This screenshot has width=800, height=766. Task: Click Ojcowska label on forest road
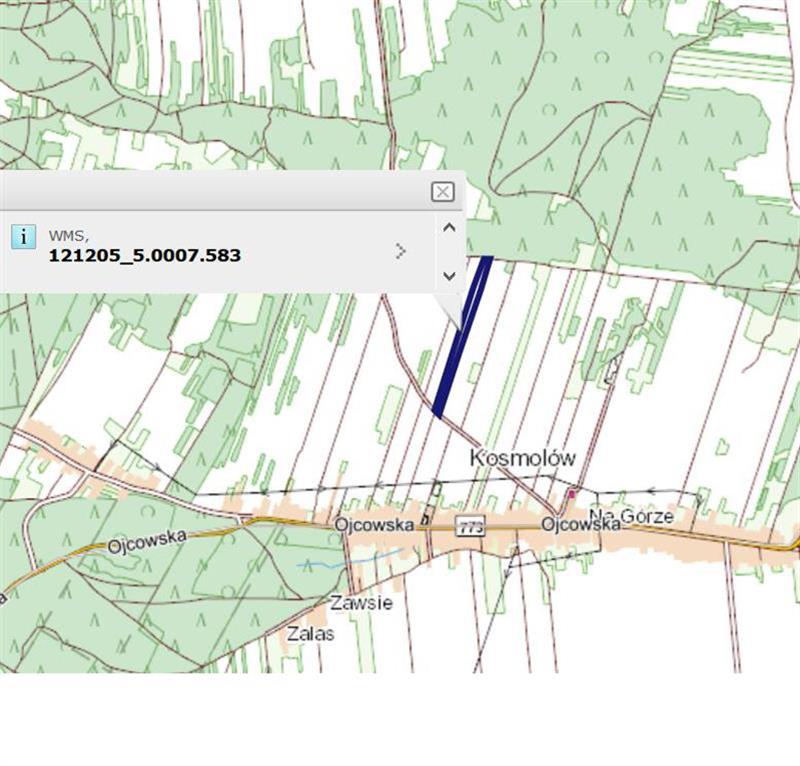click(x=146, y=541)
